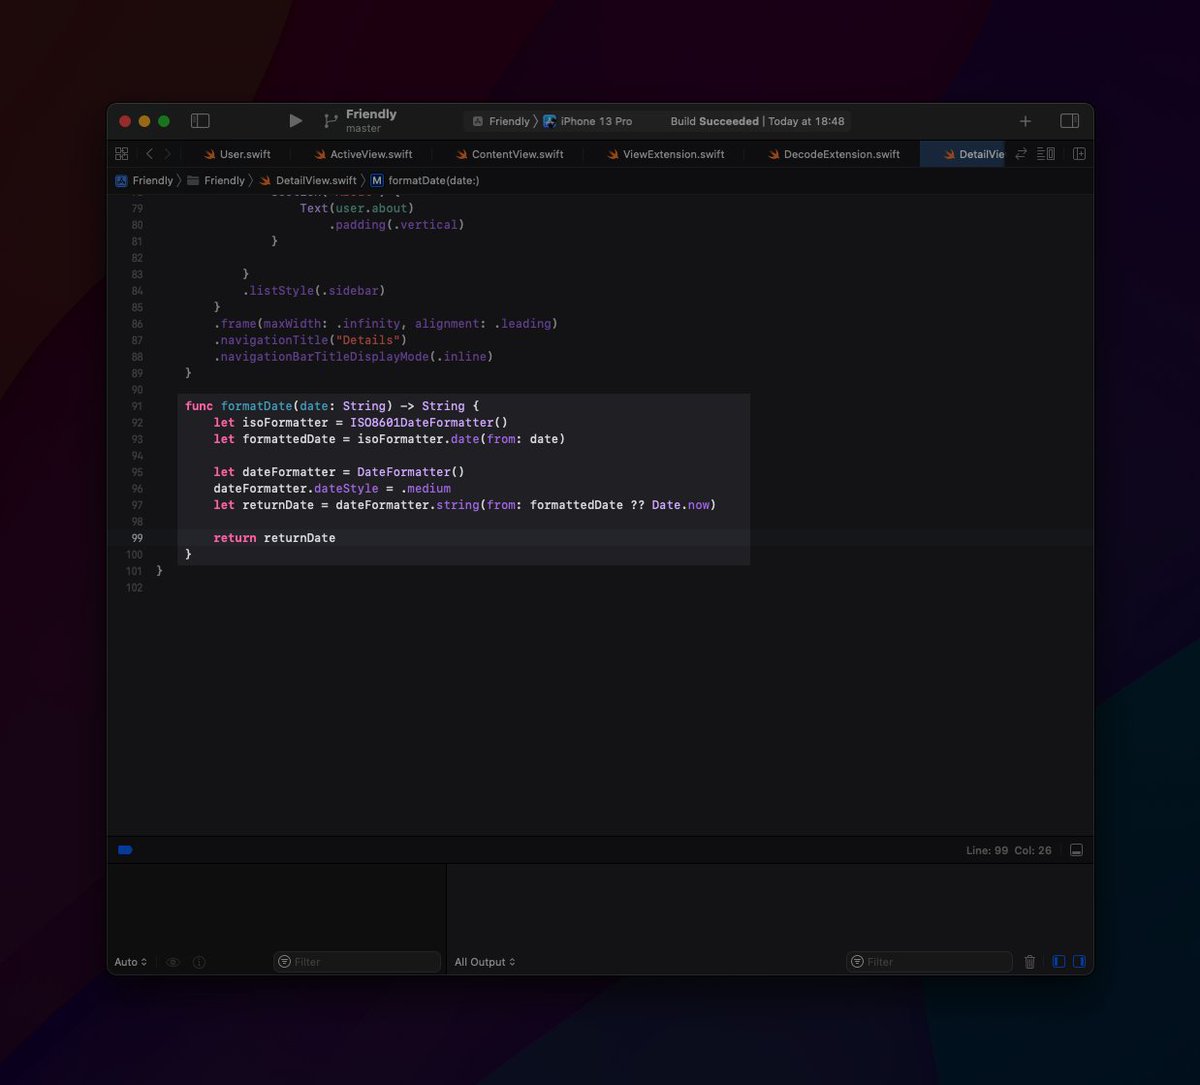Clear console with the trash icon

pos(1030,962)
